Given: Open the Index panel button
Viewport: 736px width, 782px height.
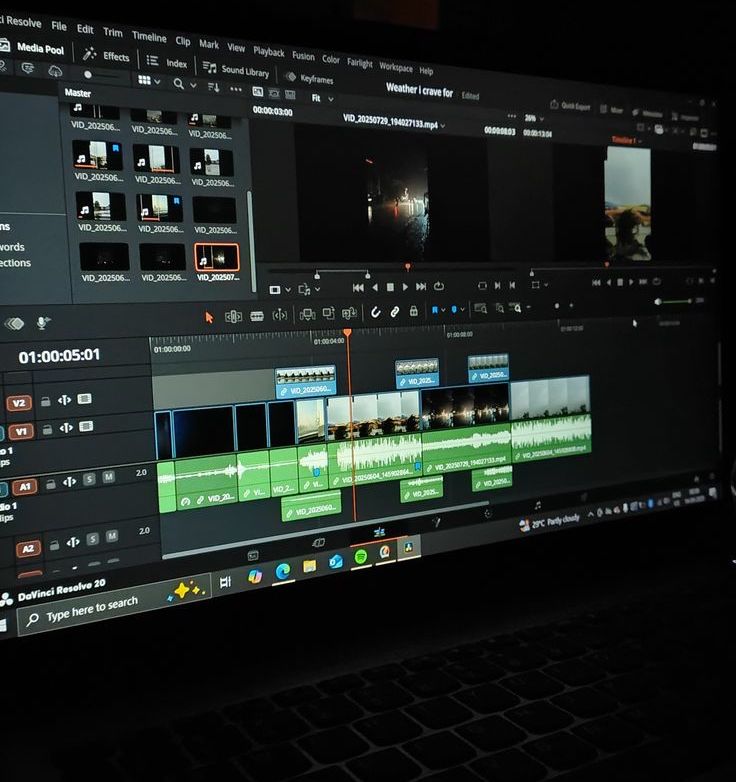Looking at the screenshot, I should (167, 62).
